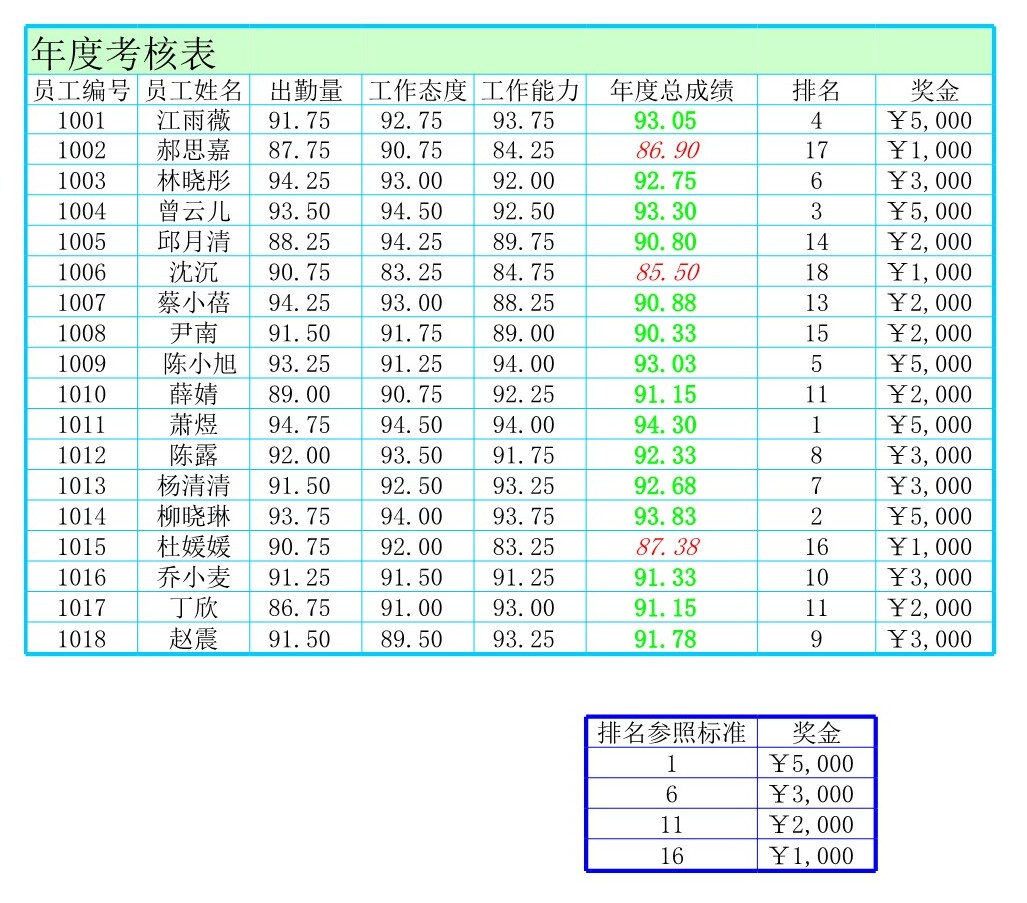
Task: Select the rank cell for 柳晓琳
Action: coord(816,517)
